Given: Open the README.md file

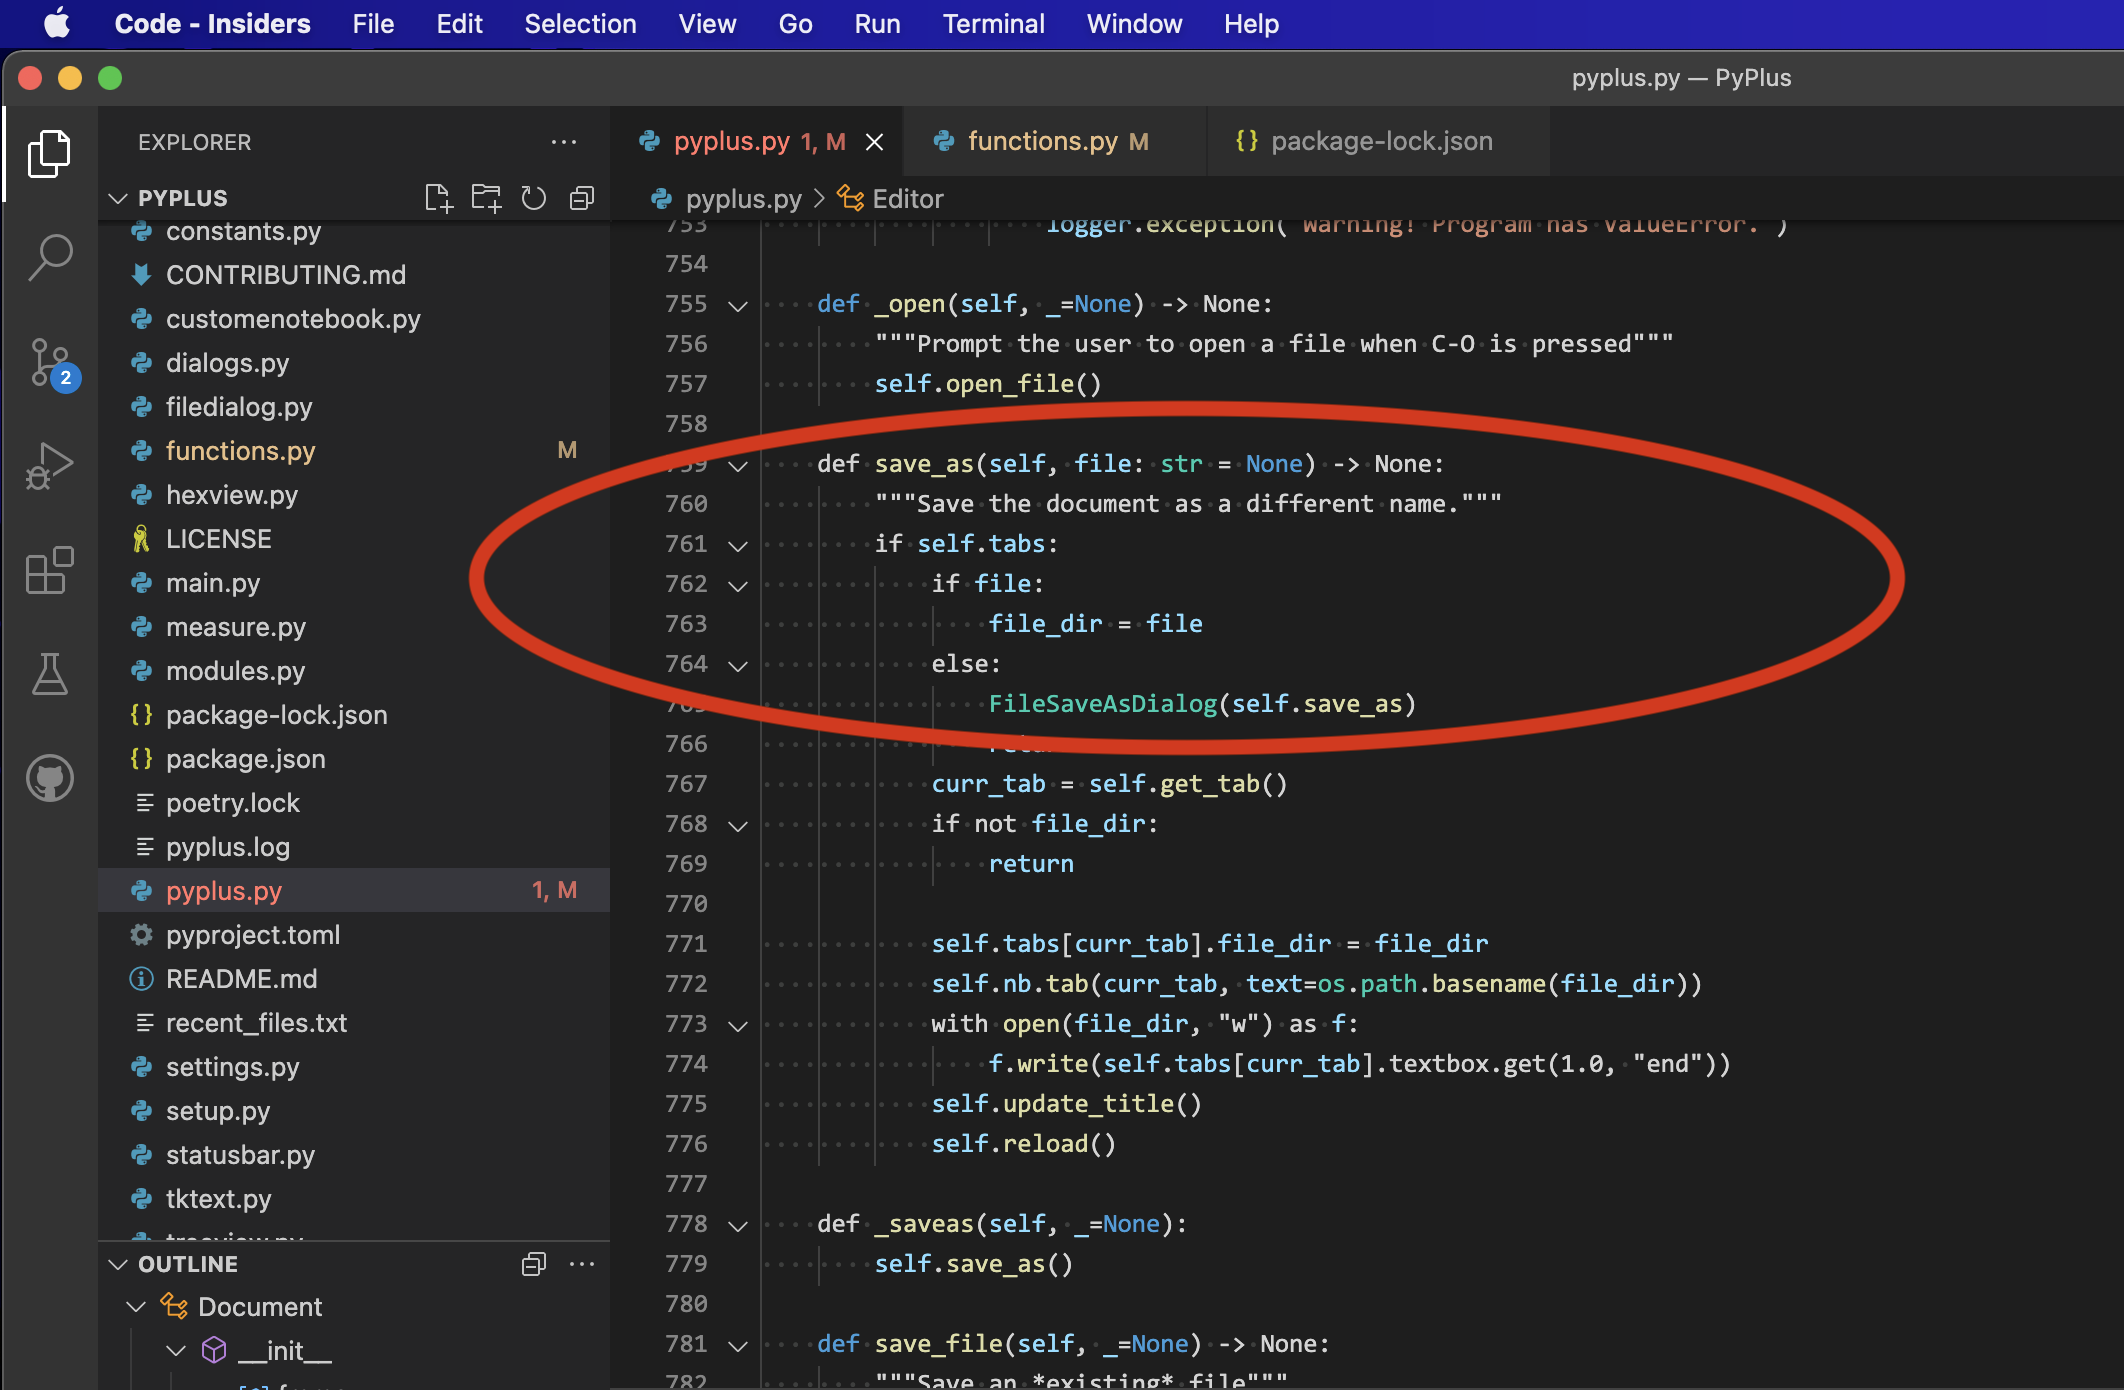Looking at the screenshot, I should pyautogui.click(x=242, y=978).
